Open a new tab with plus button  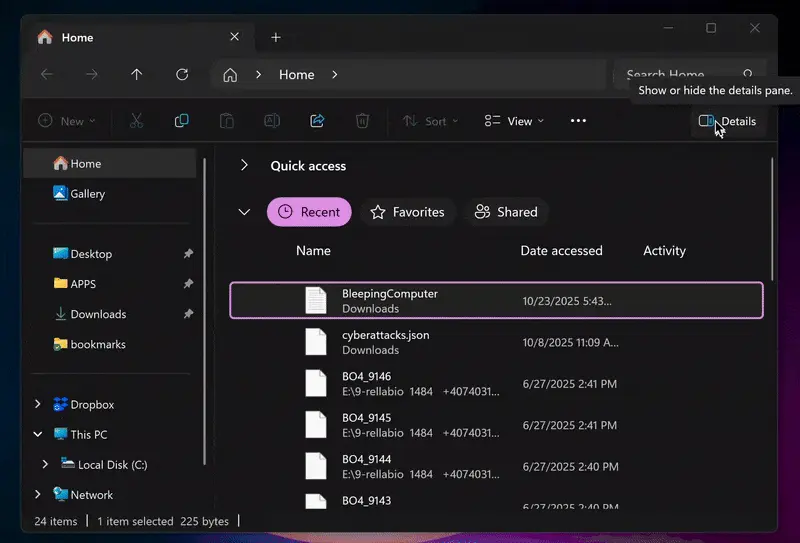coord(276,38)
